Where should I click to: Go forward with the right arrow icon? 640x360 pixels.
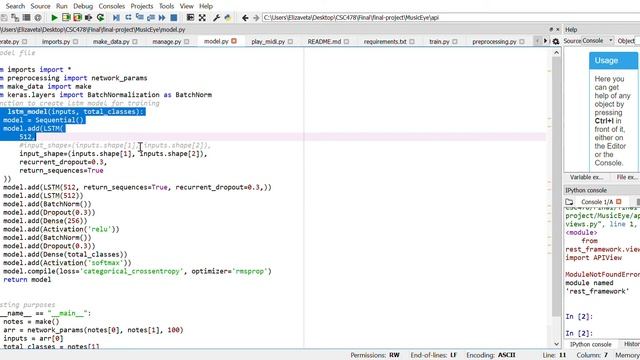coord(256,18)
